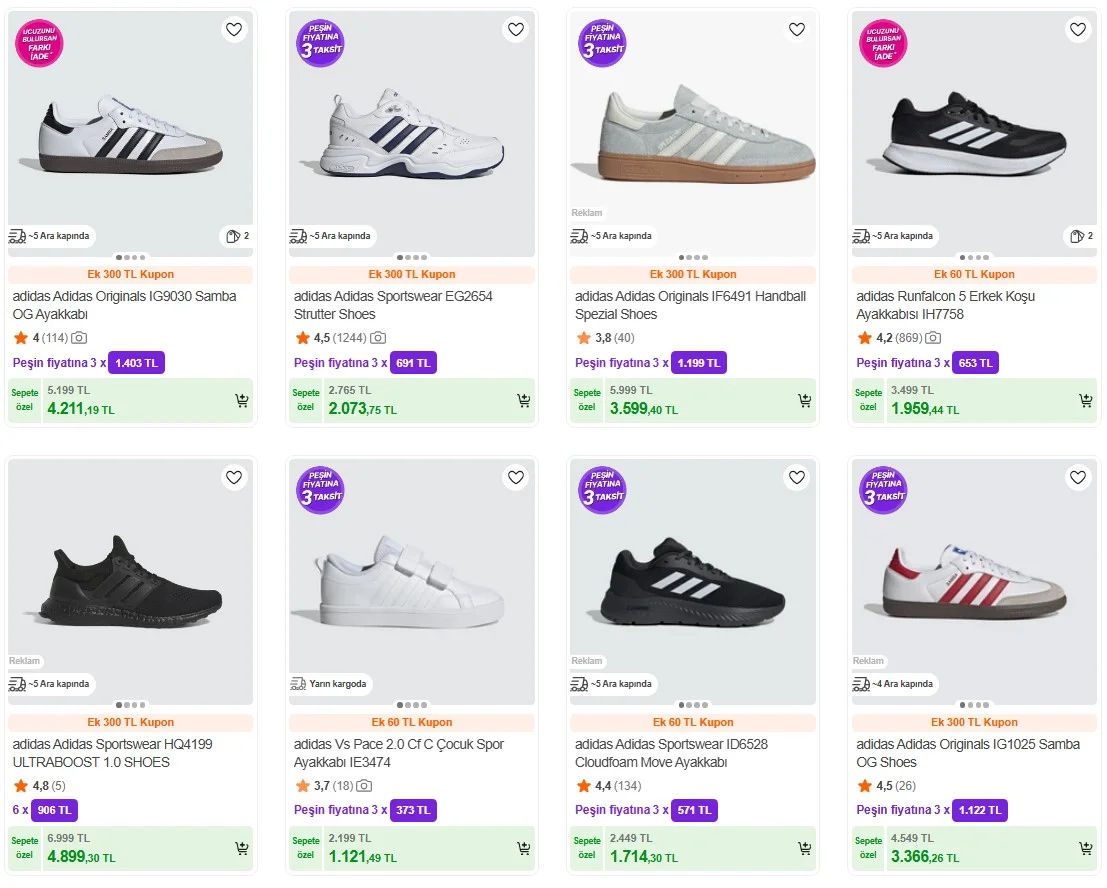Viewport: 1107px width, 888px height.
Task: Click delivery truck icon on Handball Spezial card
Action: point(579,236)
